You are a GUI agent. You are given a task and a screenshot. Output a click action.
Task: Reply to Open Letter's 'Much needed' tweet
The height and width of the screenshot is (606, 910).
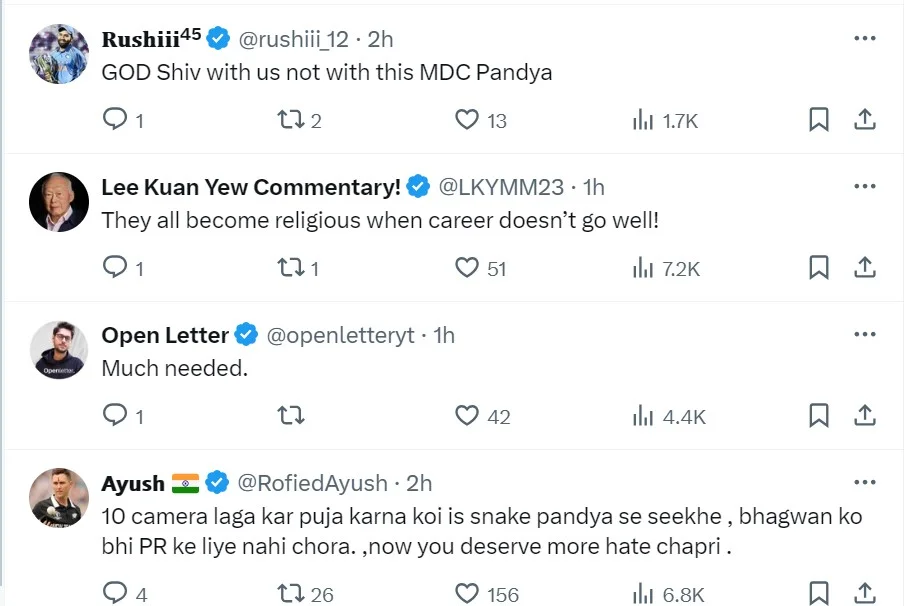coord(116,415)
